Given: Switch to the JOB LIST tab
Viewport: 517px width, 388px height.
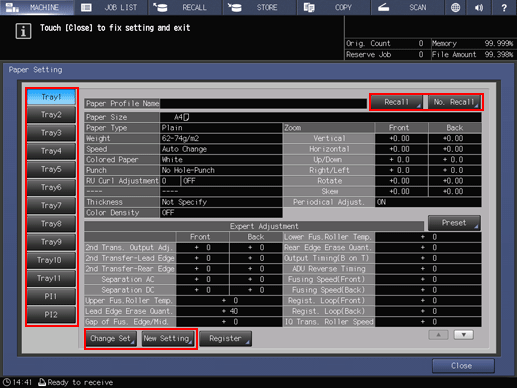Looking at the screenshot, I should (111, 7).
